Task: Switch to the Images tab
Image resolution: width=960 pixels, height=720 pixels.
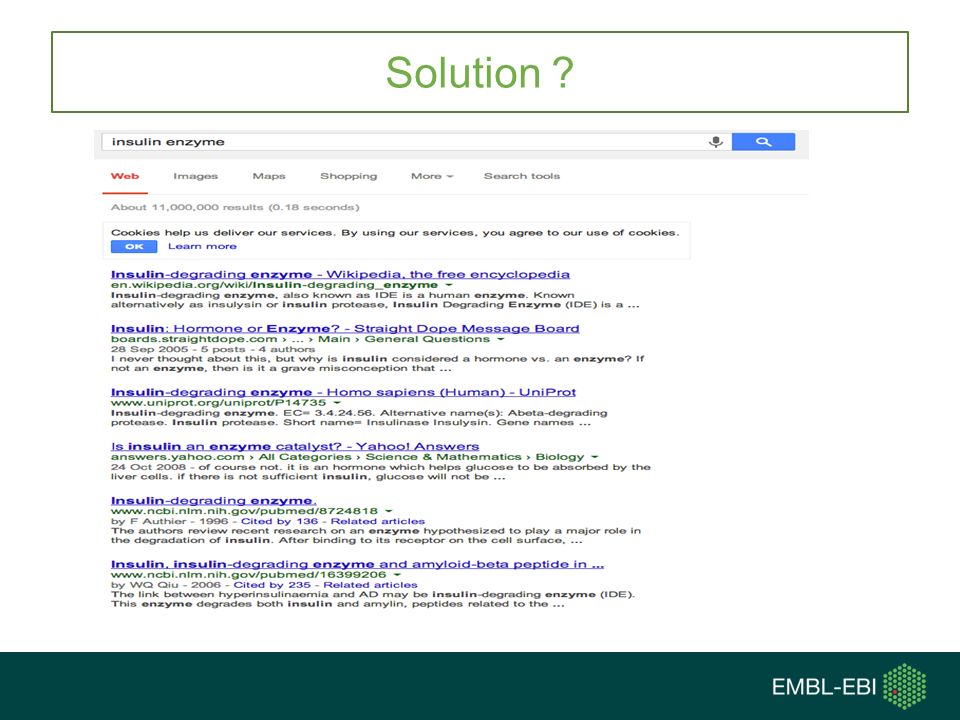Action: coord(195,176)
